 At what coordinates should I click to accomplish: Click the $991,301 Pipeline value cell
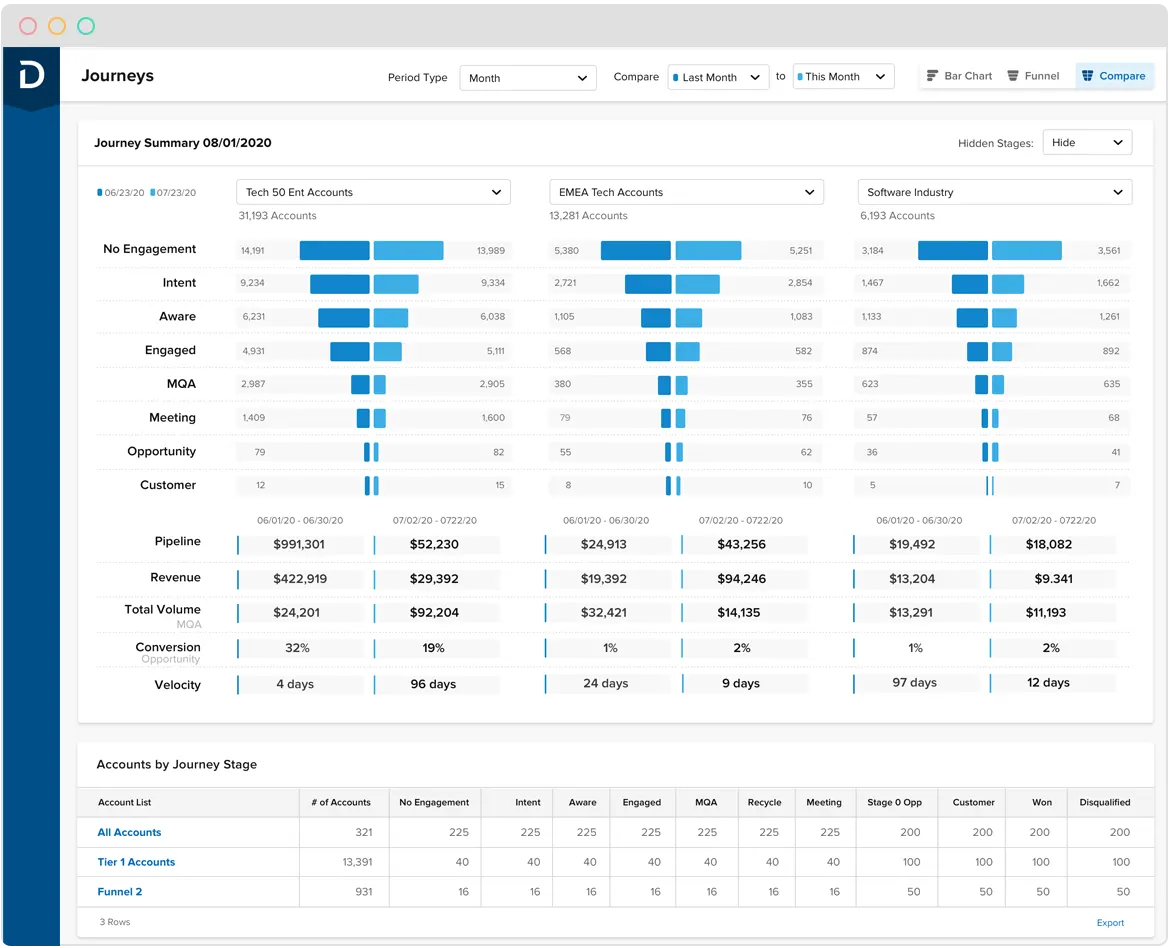point(301,544)
